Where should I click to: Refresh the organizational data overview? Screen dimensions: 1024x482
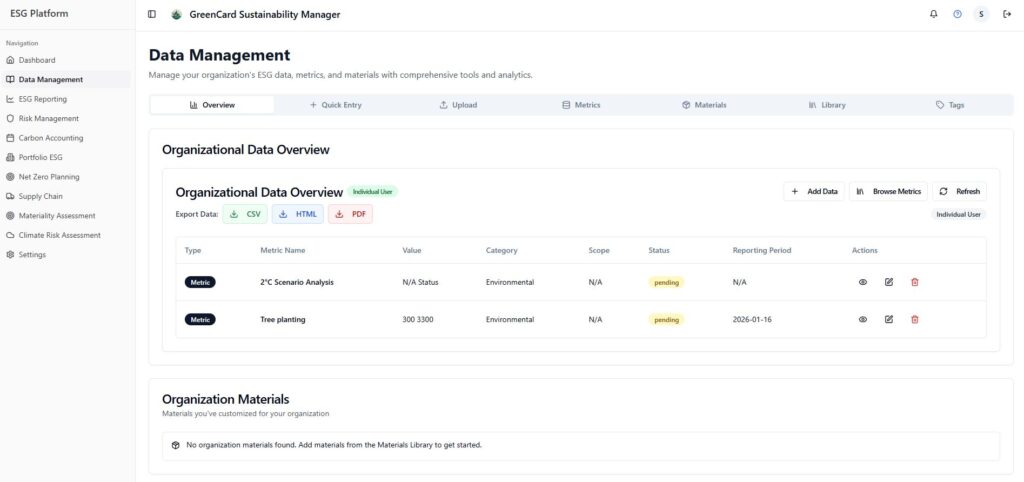pos(959,191)
